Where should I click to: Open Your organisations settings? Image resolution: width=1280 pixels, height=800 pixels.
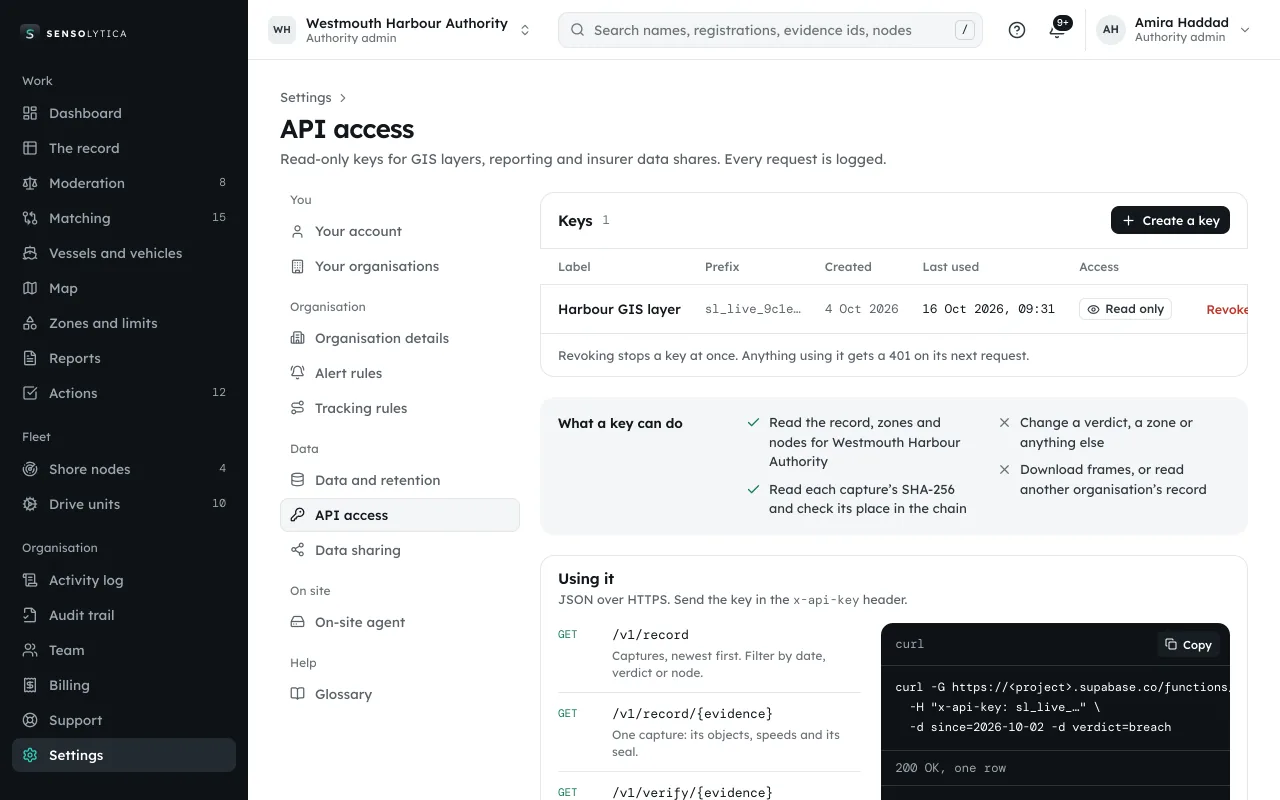pos(400,266)
